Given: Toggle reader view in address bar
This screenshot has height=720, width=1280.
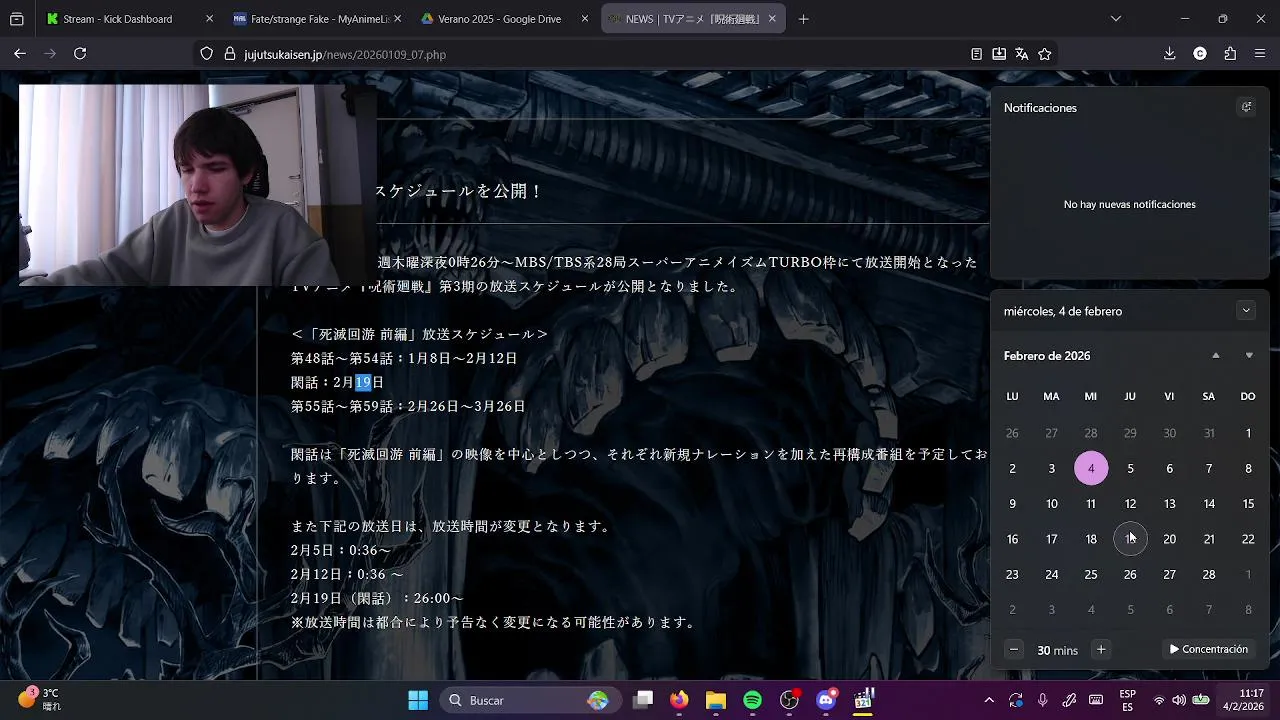Looking at the screenshot, I should pyautogui.click(x=976, y=54).
